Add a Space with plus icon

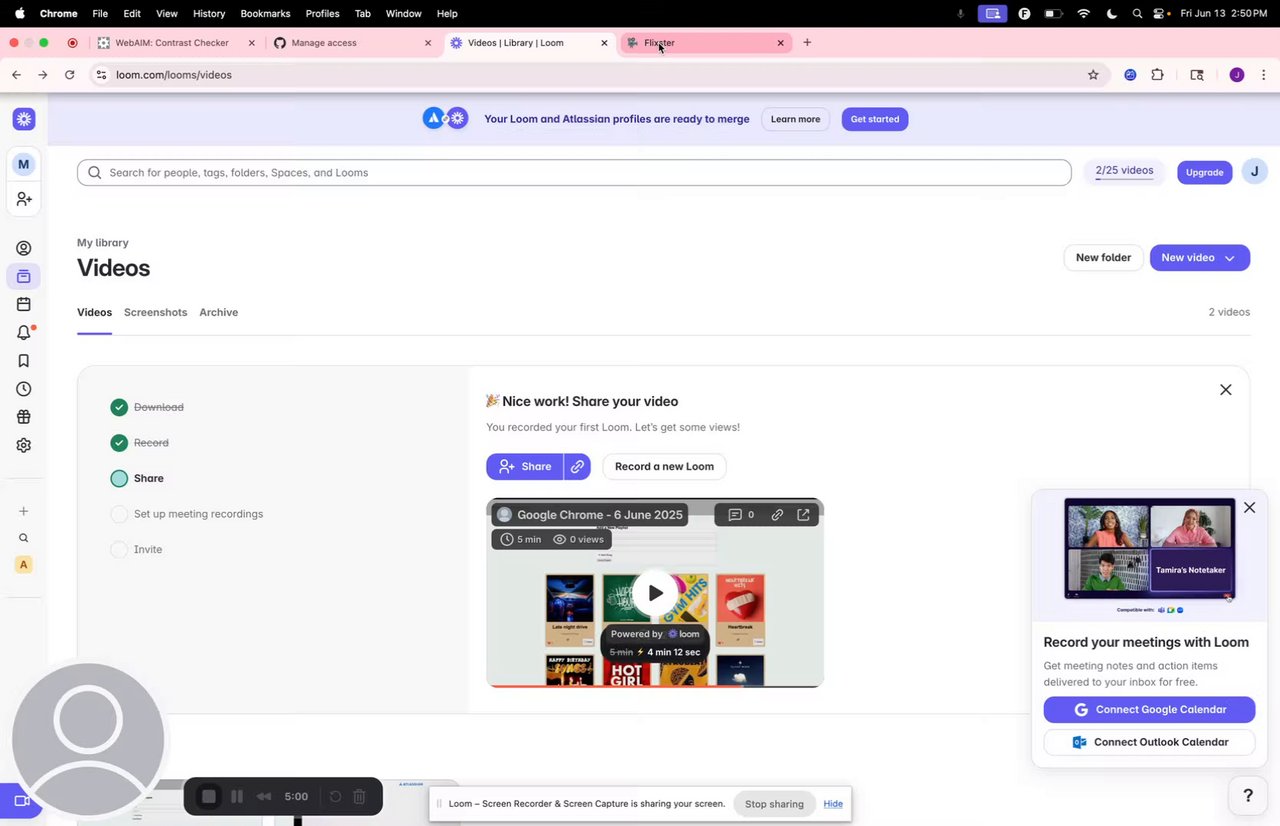(x=24, y=511)
